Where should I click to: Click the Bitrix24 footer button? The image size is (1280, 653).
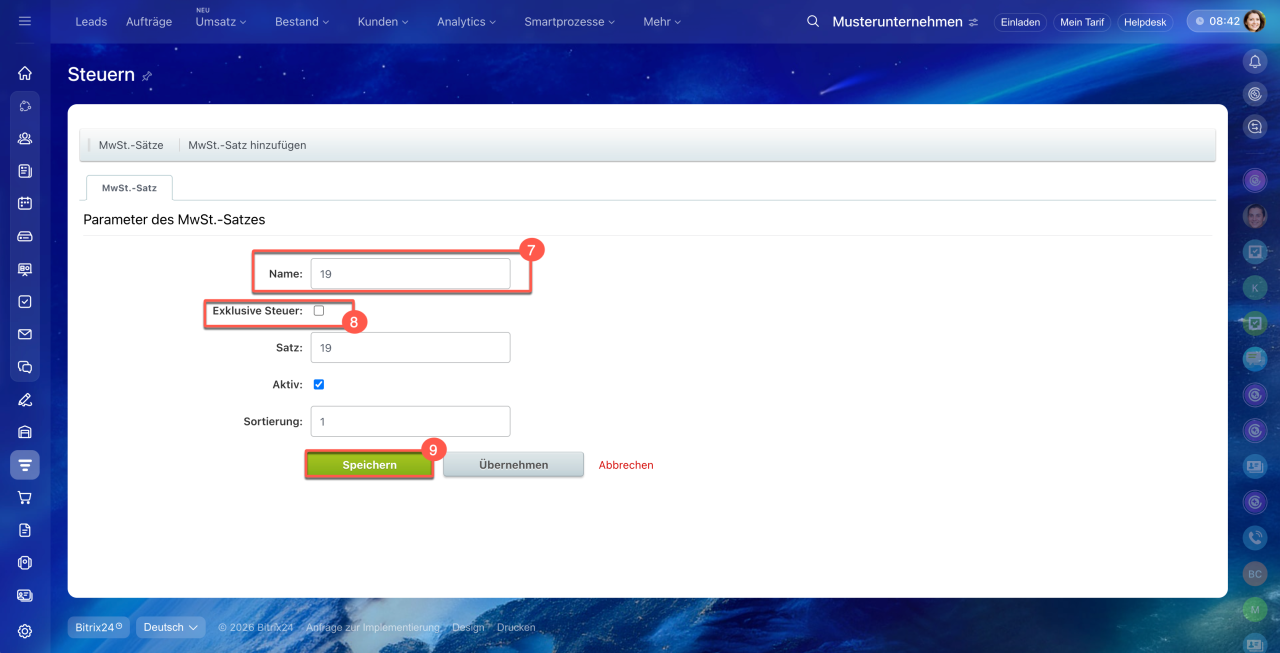coord(99,627)
